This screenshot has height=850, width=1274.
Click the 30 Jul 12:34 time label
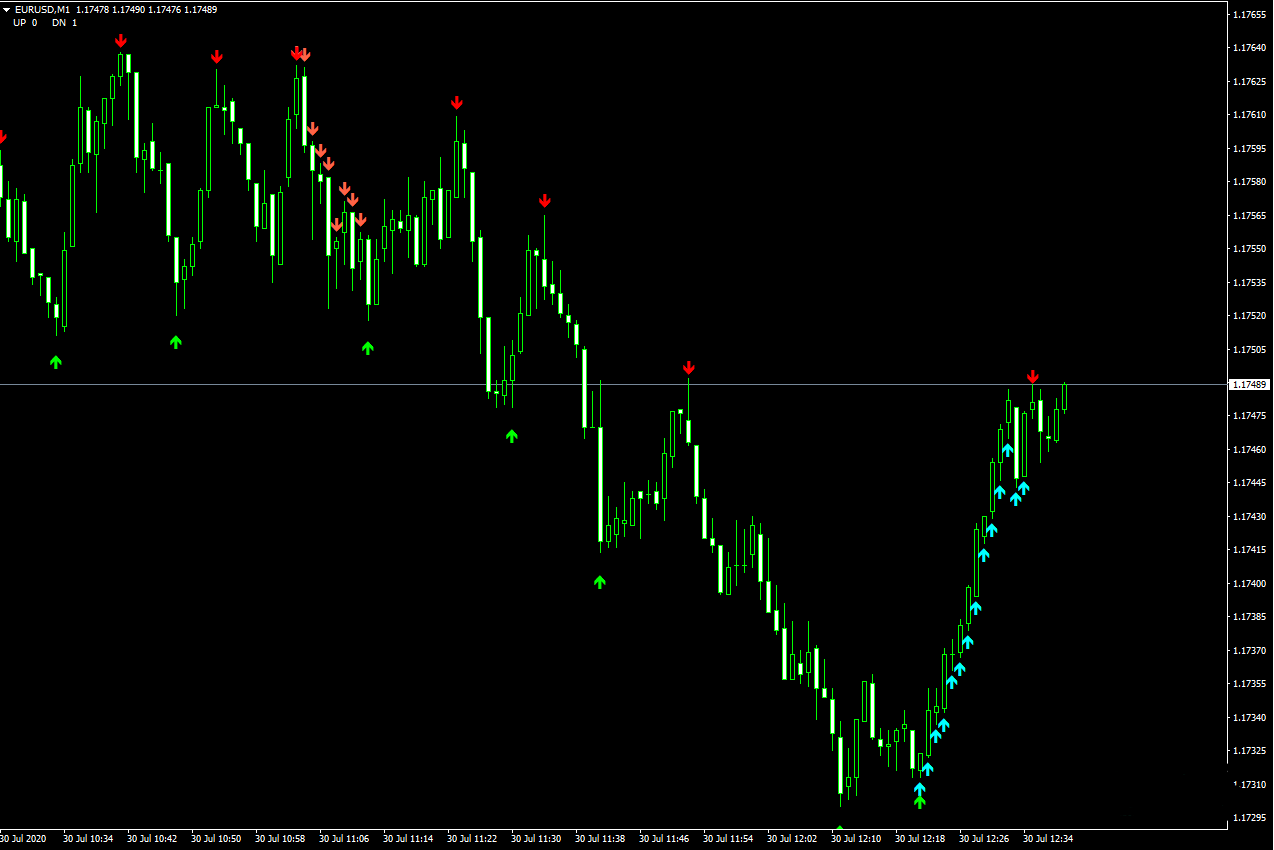point(1048,838)
